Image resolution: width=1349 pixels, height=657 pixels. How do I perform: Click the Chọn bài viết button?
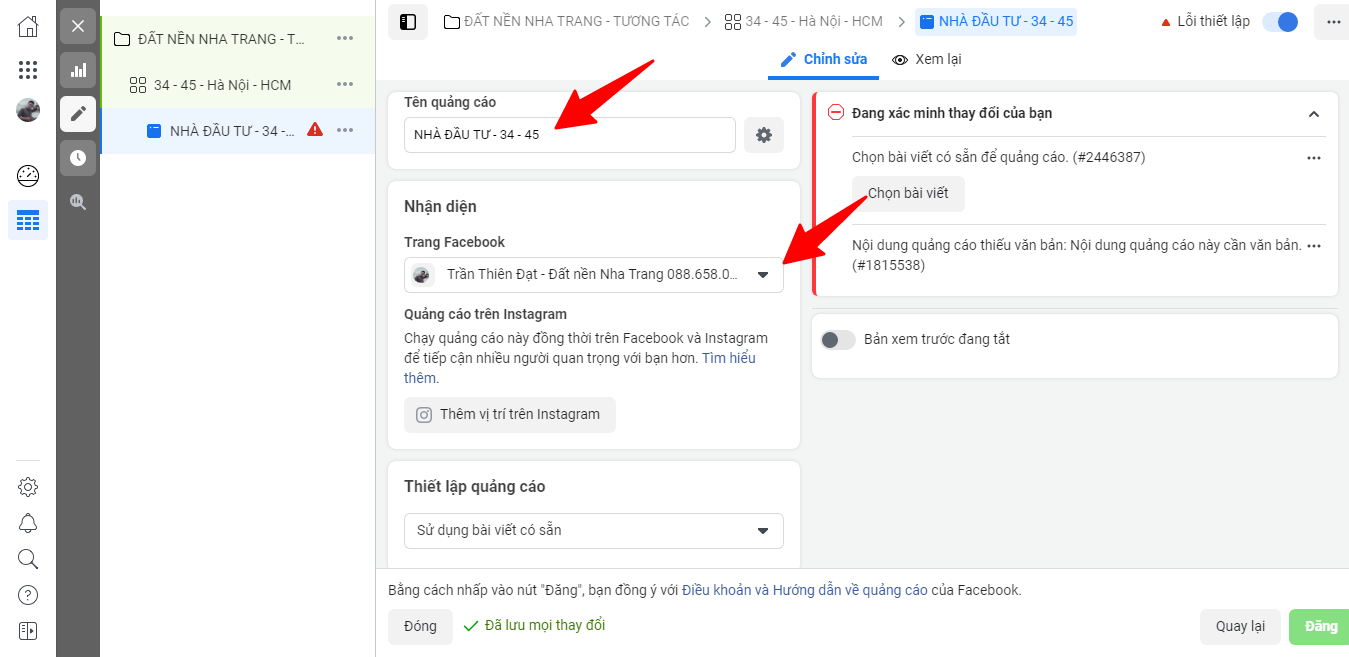908,194
